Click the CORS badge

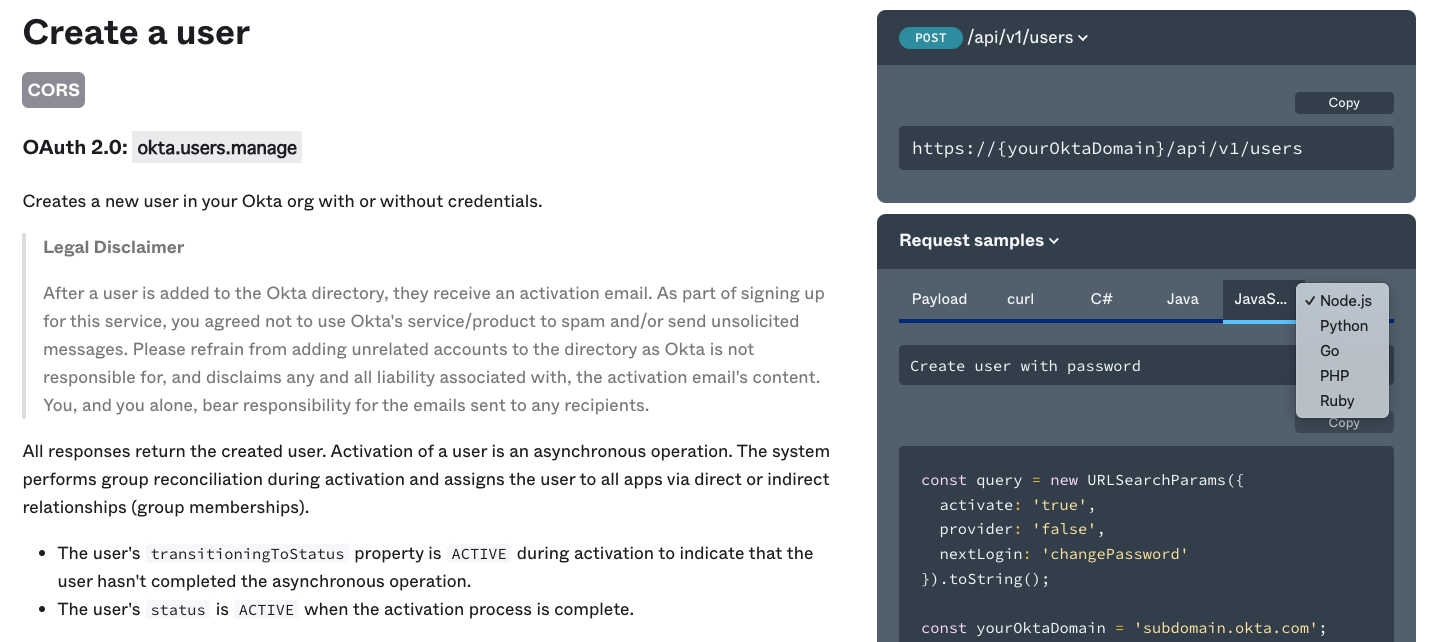(x=54, y=90)
